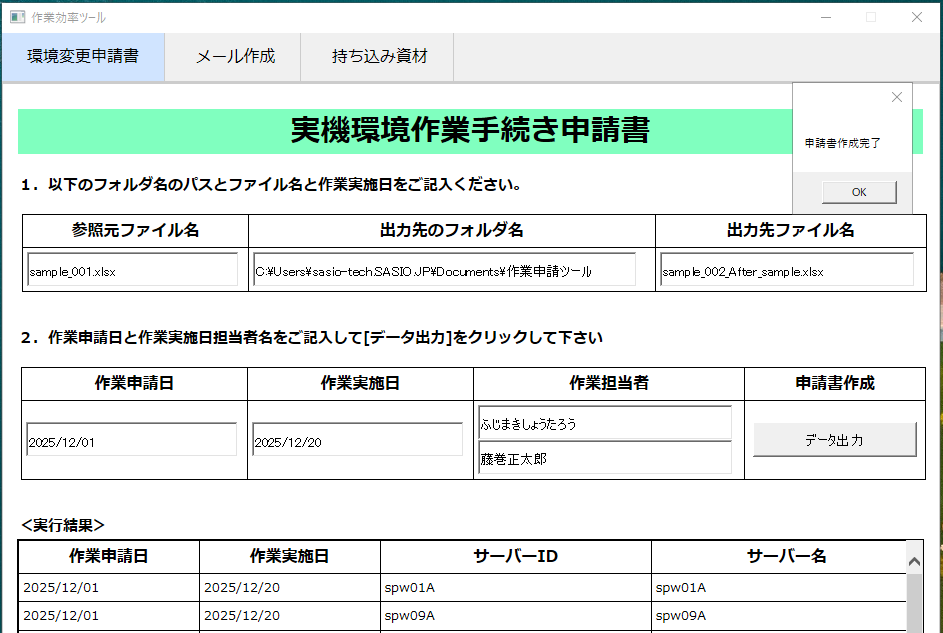
Task: Click the results table vertical scrollbar track
Action: [x=914, y=605]
